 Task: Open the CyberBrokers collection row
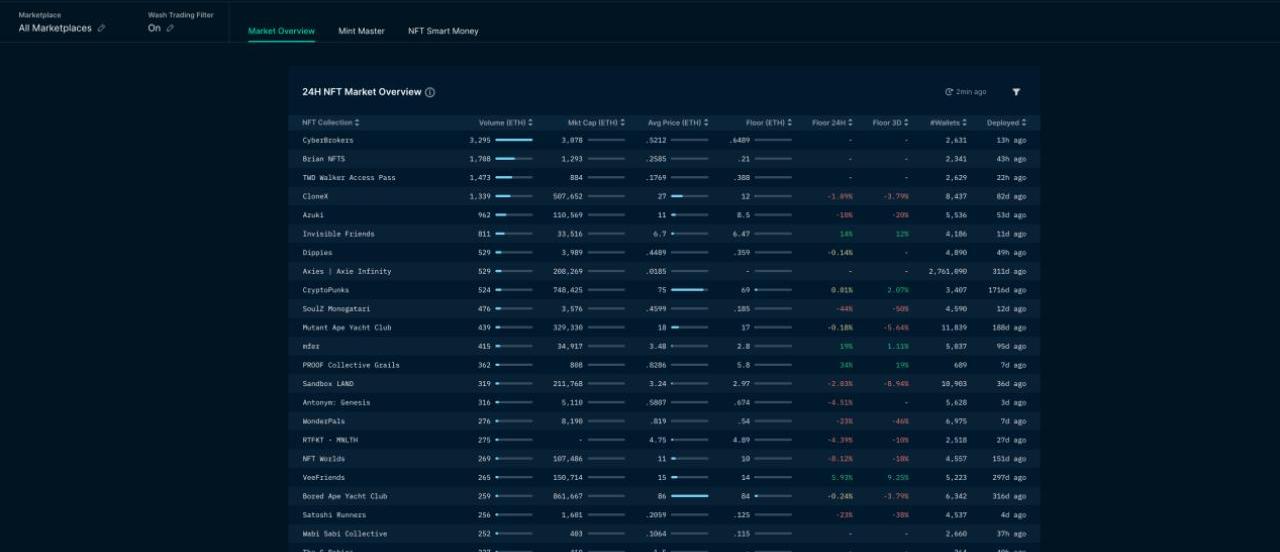[x=328, y=140]
